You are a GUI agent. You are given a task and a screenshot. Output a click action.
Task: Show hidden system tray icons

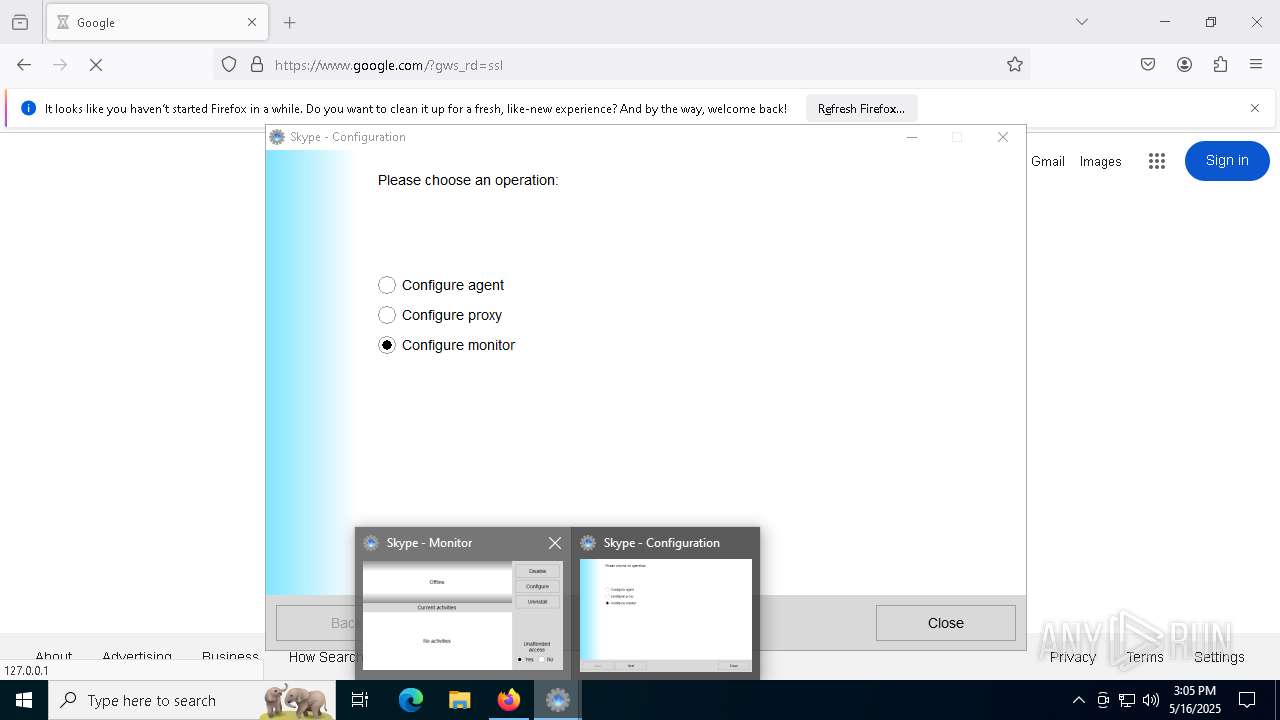click(x=1078, y=700)
